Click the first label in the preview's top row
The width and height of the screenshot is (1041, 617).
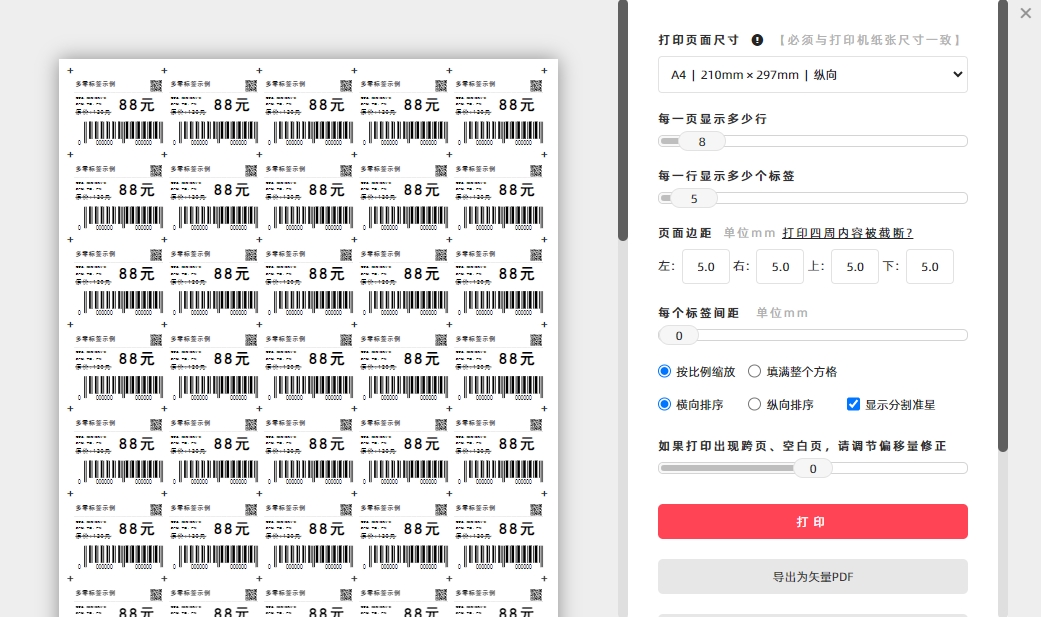click(118, 112)
